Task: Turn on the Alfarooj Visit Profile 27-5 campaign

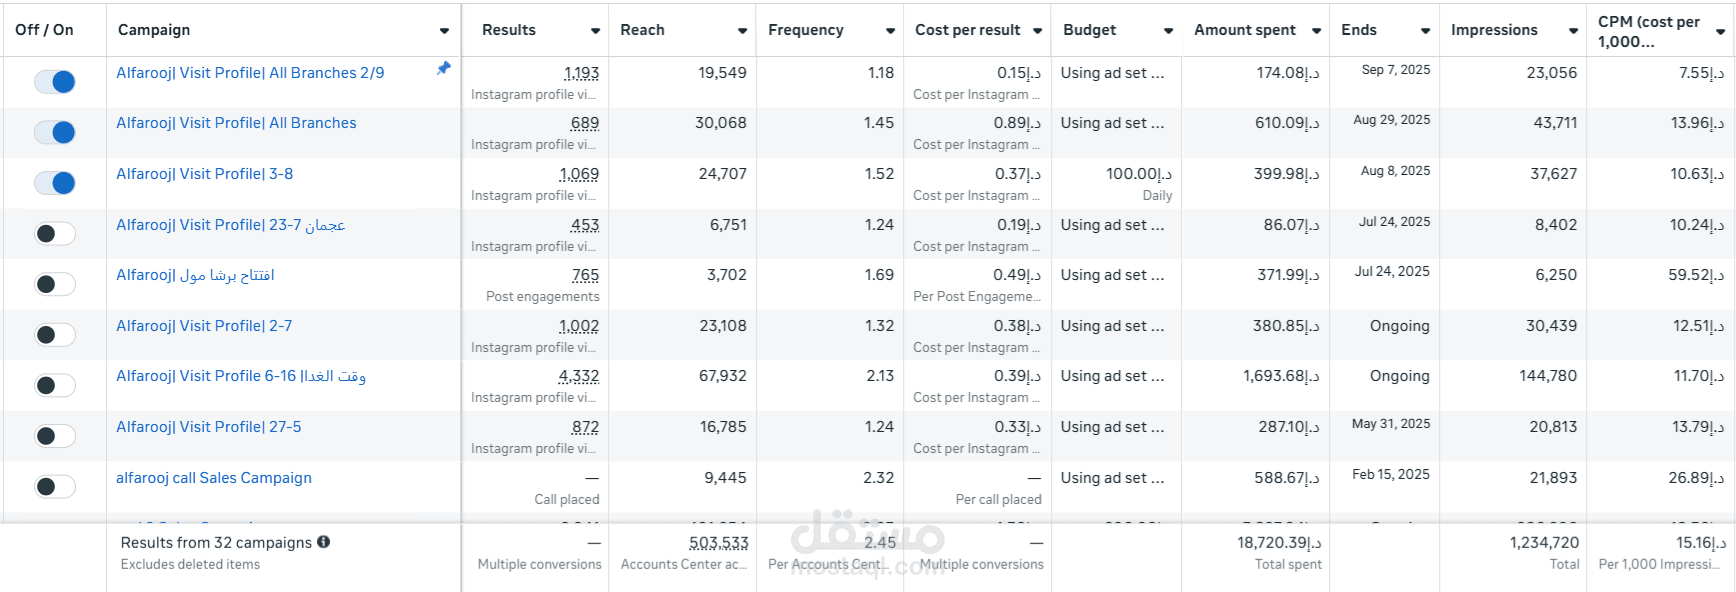Action: point(55,436)
